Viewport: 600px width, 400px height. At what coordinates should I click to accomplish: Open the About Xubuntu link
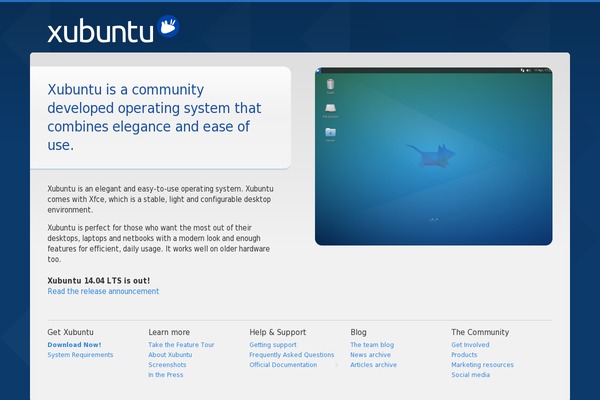pyautogui.click(x=170, y=355)
